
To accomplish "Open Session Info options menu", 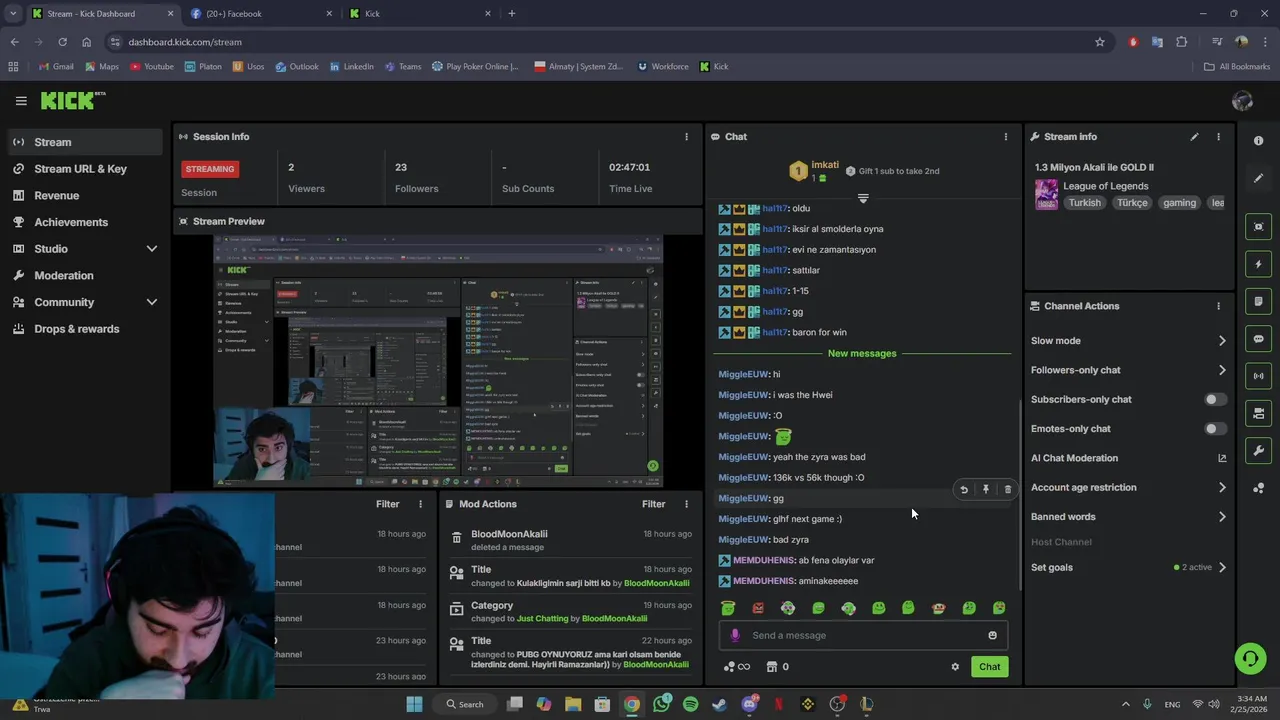I will point(686,137).
